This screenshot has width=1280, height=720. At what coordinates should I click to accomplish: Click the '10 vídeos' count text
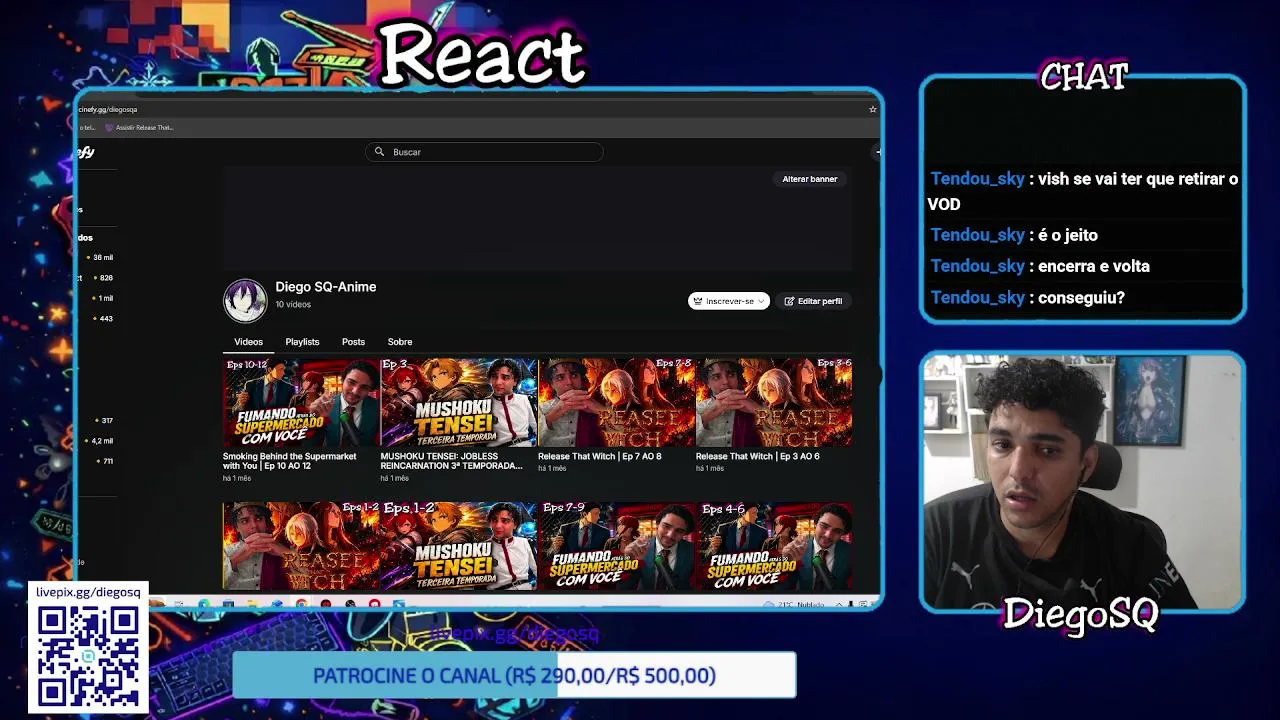293,305
